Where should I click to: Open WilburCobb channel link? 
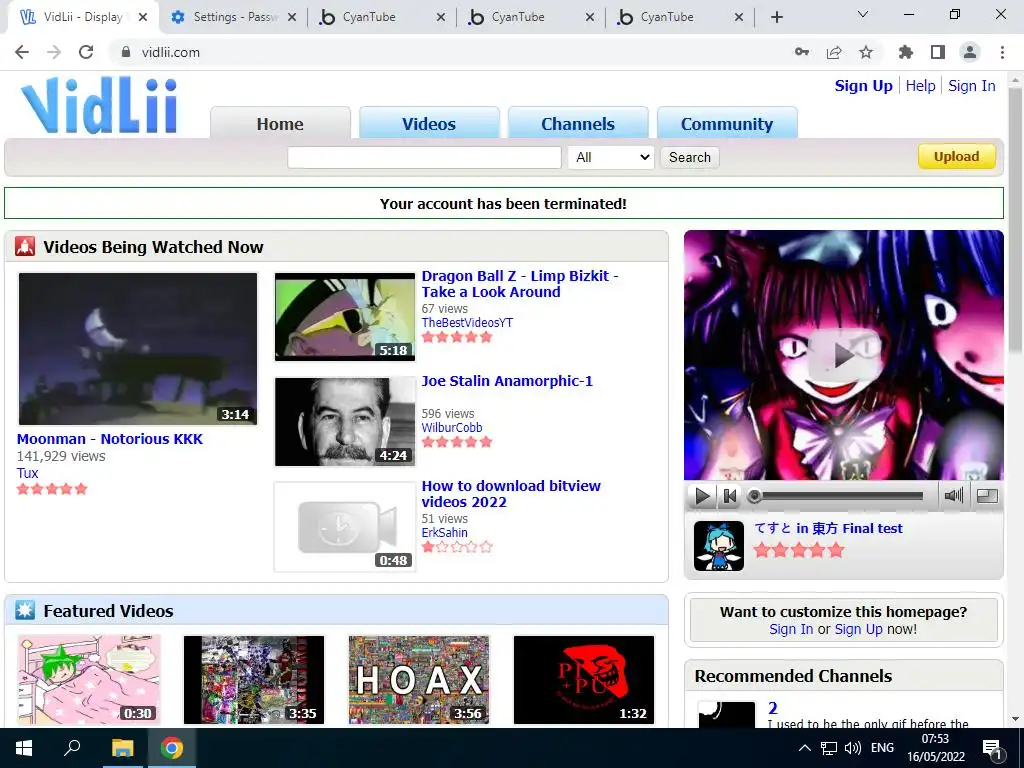(x=452, y=428)
